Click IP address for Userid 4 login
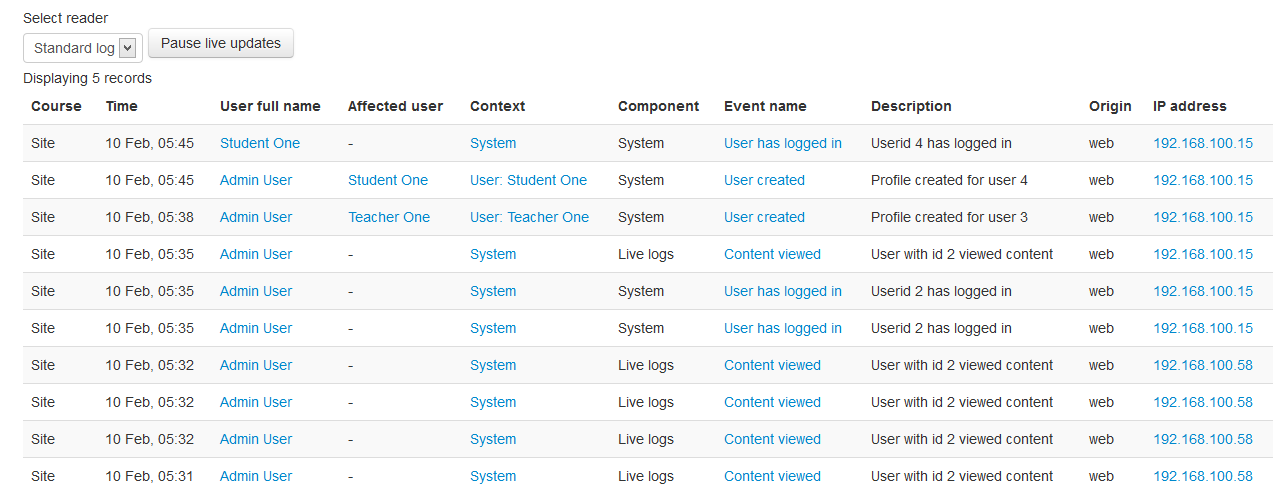The height and width of the screenshot is (502, 1286). coord(1202,143)
